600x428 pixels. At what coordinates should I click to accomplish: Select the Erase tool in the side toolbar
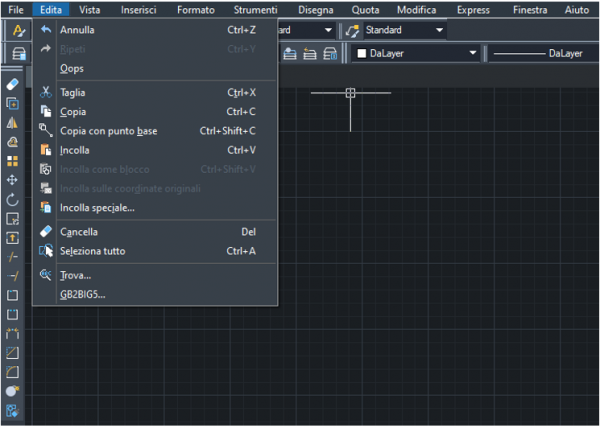(x=12, y=85)
